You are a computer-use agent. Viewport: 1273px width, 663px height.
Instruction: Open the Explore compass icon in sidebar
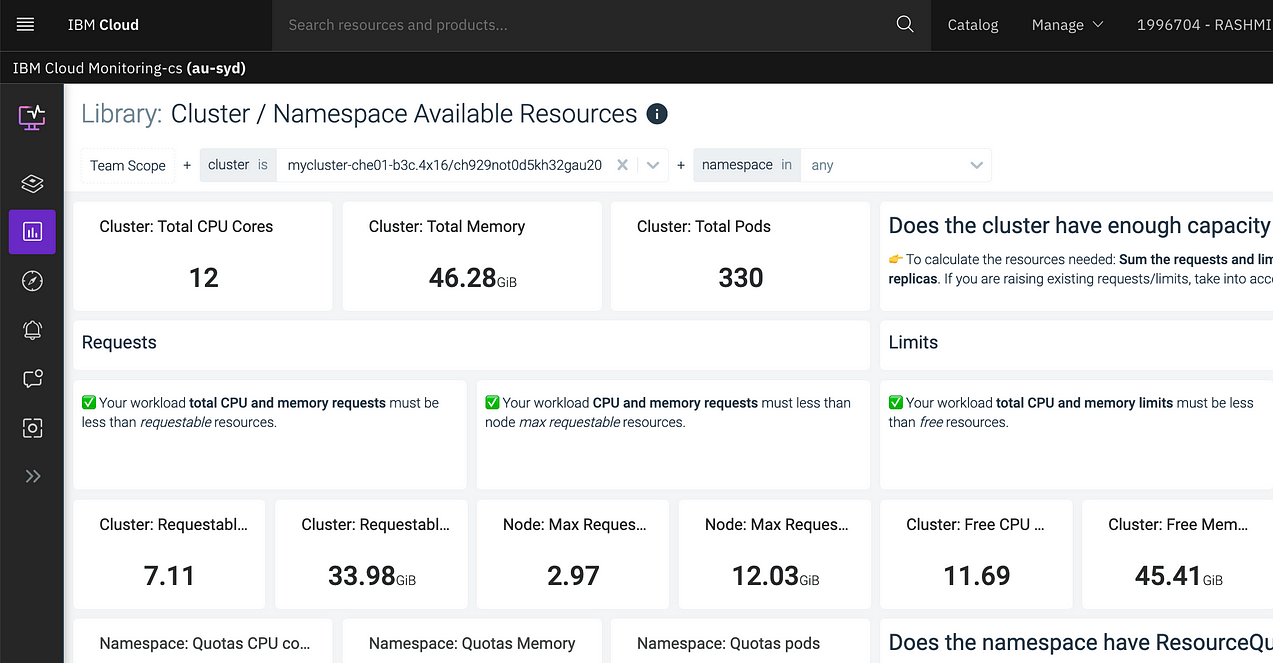32,281
